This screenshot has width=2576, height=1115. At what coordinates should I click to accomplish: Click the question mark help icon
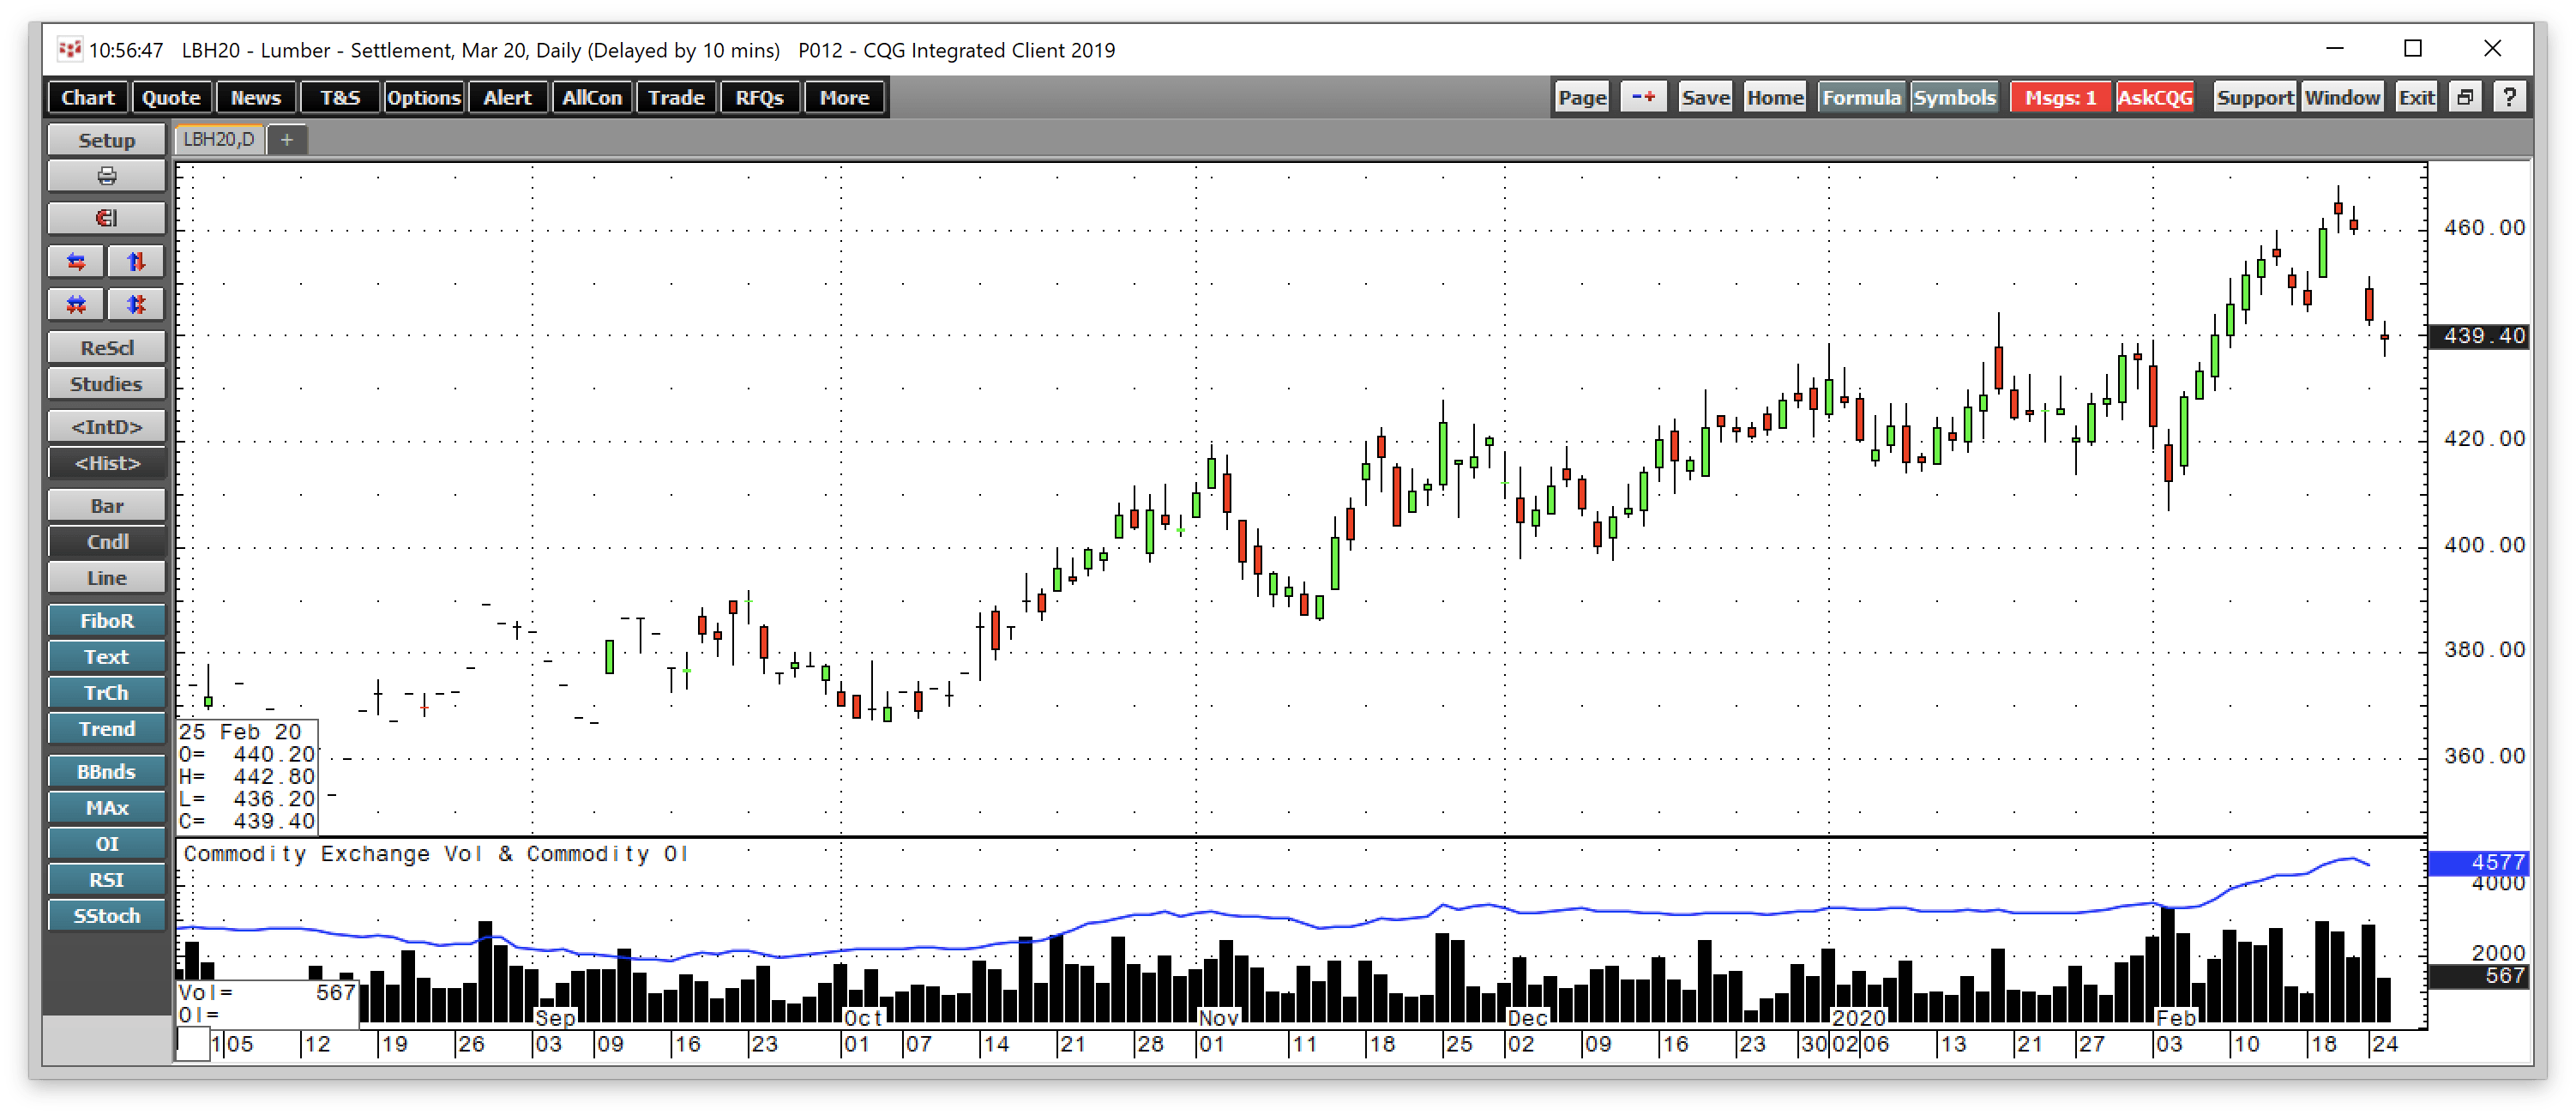point(2509,97)
